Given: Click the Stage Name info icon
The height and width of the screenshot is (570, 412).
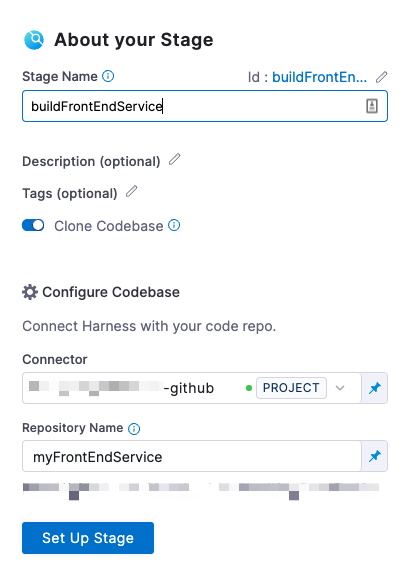Looking at the screenshot, I should [108, 76].
